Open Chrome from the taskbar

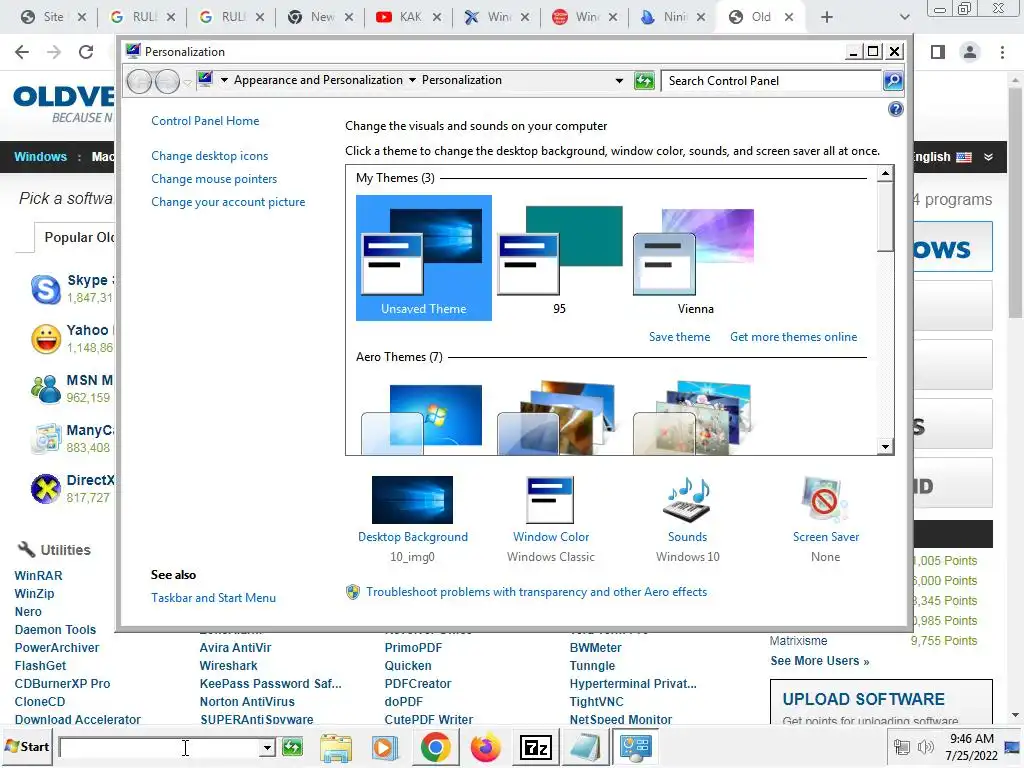[x=435, y=747]
